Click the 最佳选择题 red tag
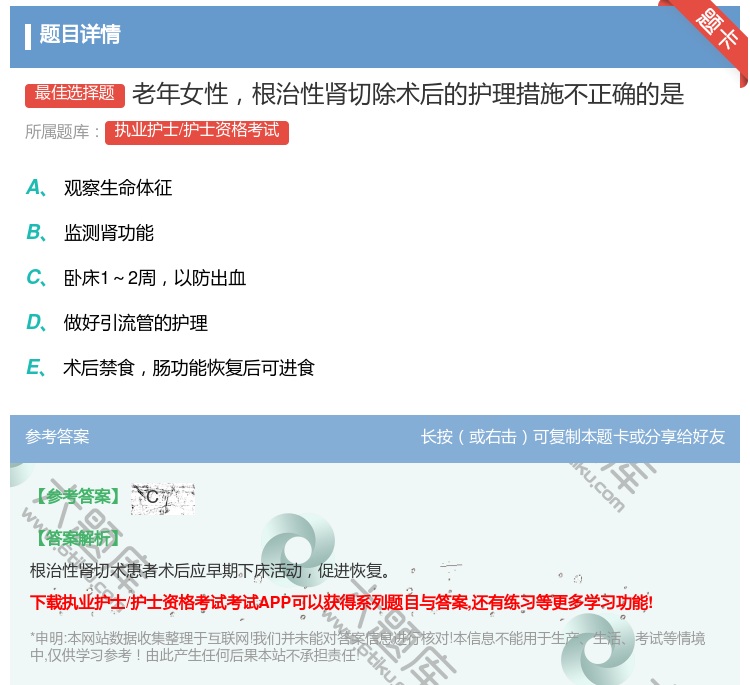Screen dimensions: 750x685 [x=75, y=94]
